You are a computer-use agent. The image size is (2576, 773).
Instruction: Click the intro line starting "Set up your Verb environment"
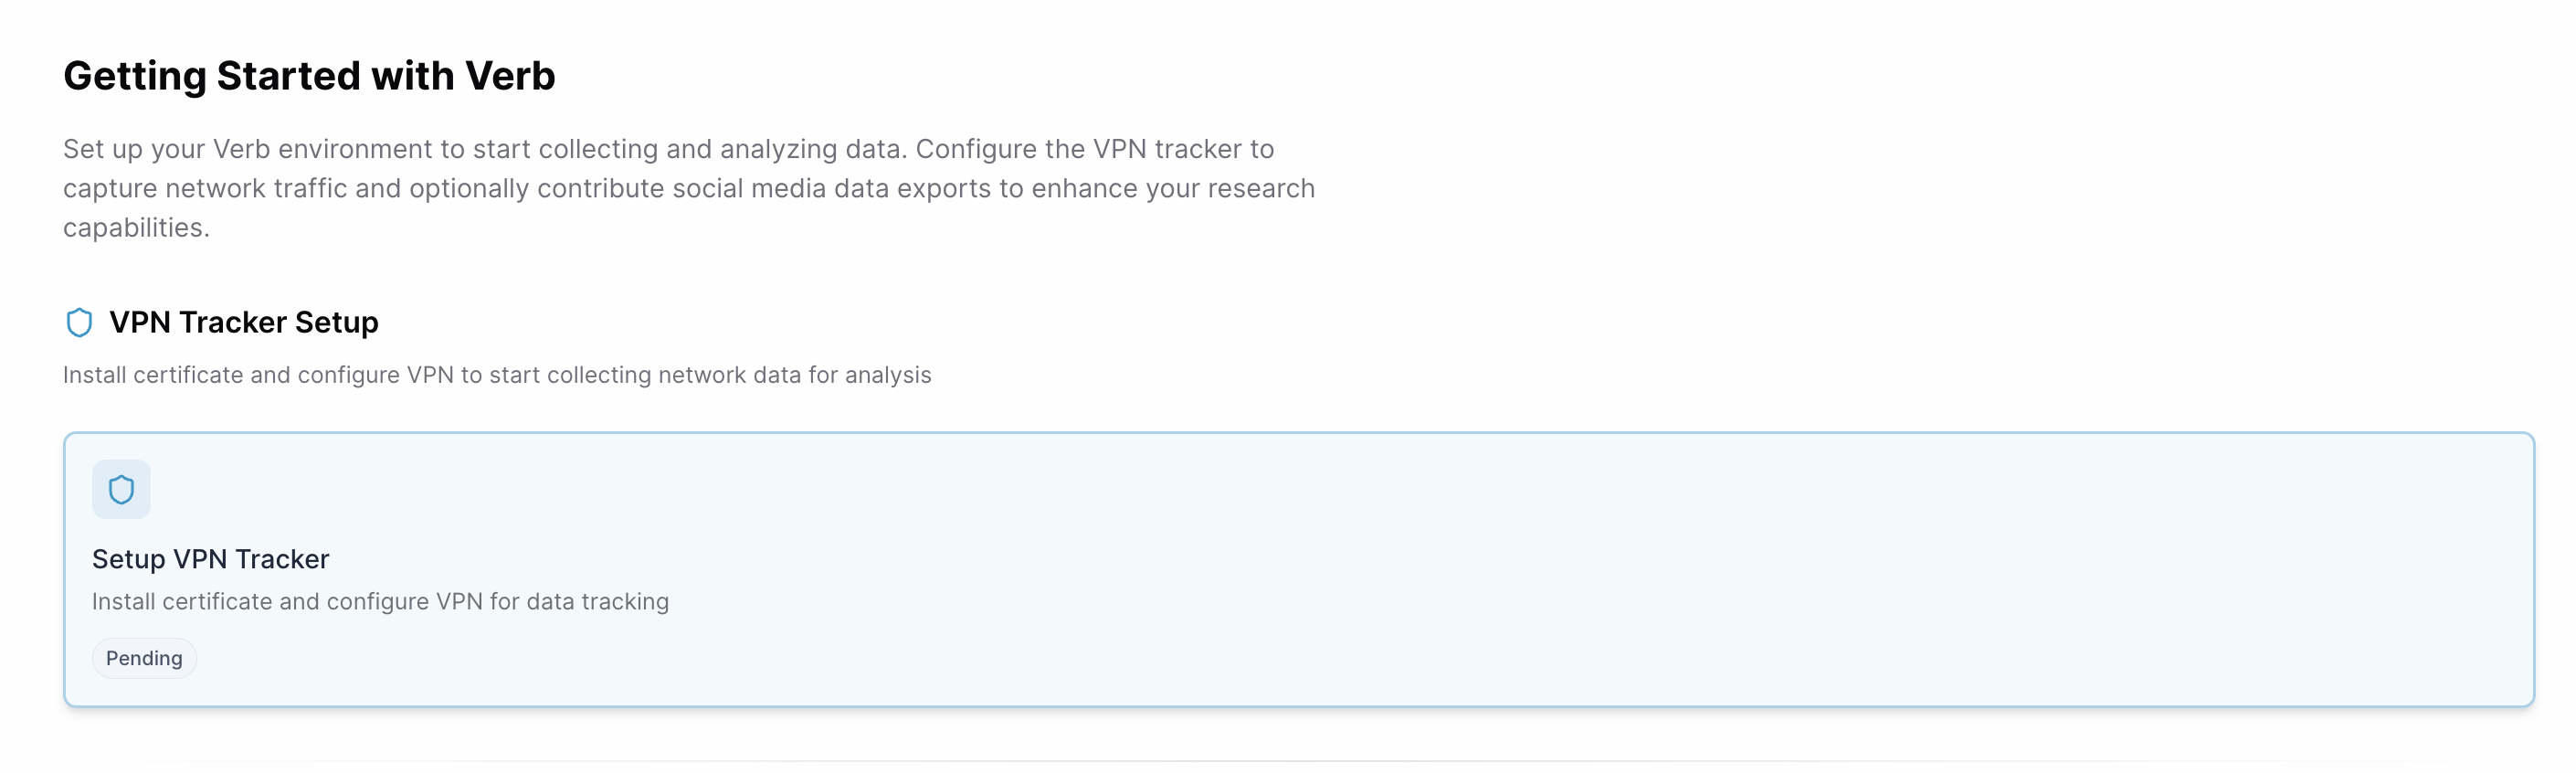tap(668, 149)
